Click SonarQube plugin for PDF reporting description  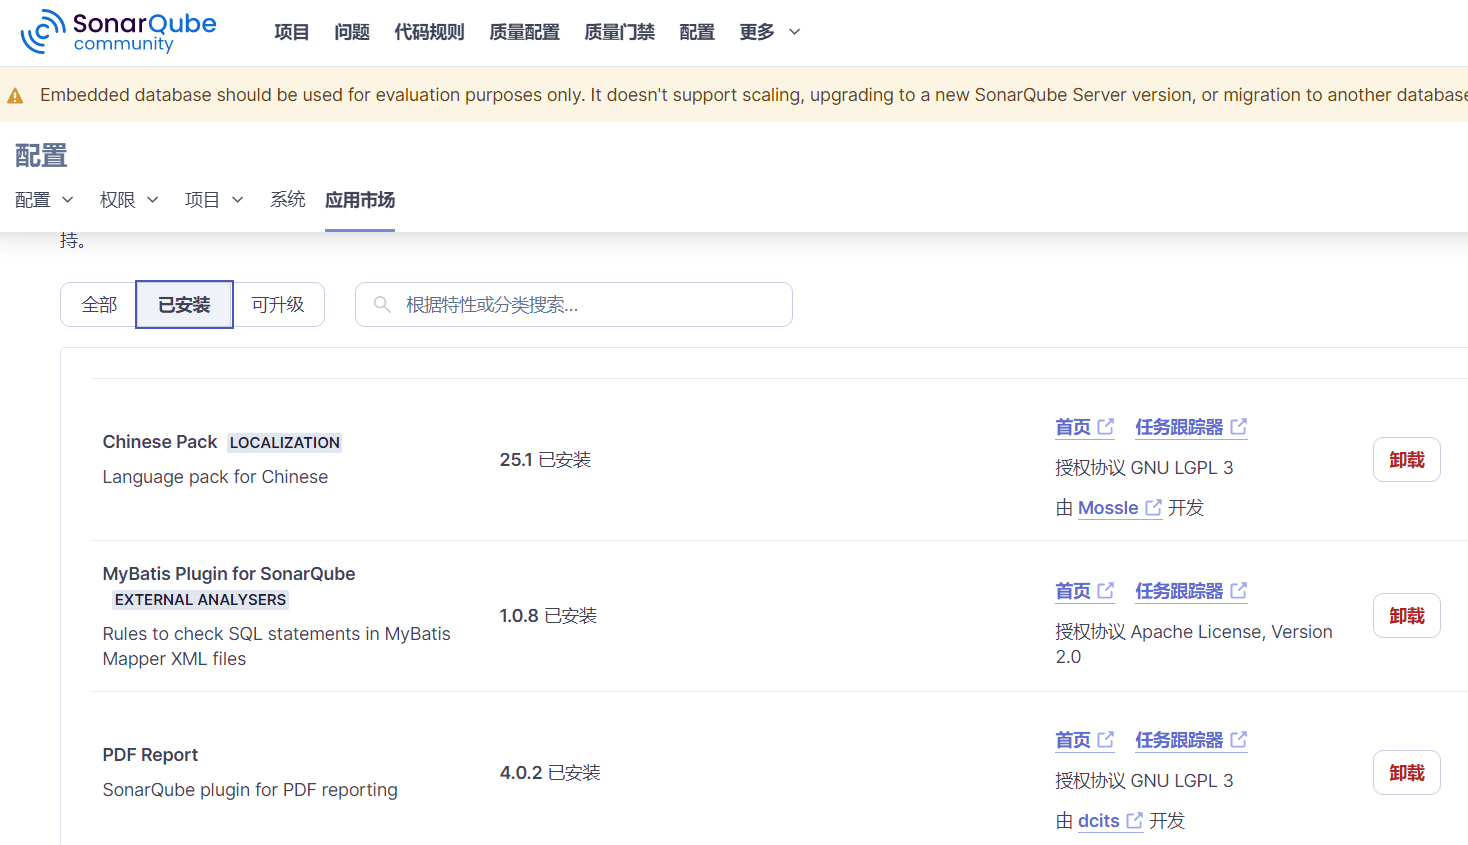pos(250,790)
